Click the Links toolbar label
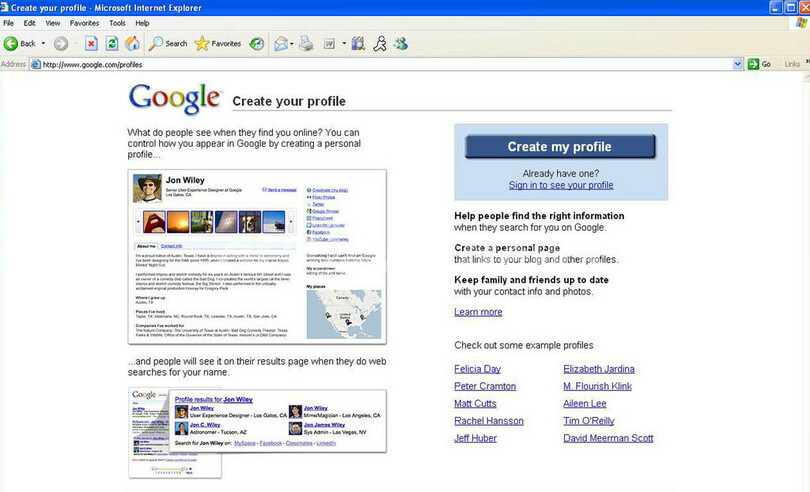Screen dimensions: 810x492 tap(792, 64)
